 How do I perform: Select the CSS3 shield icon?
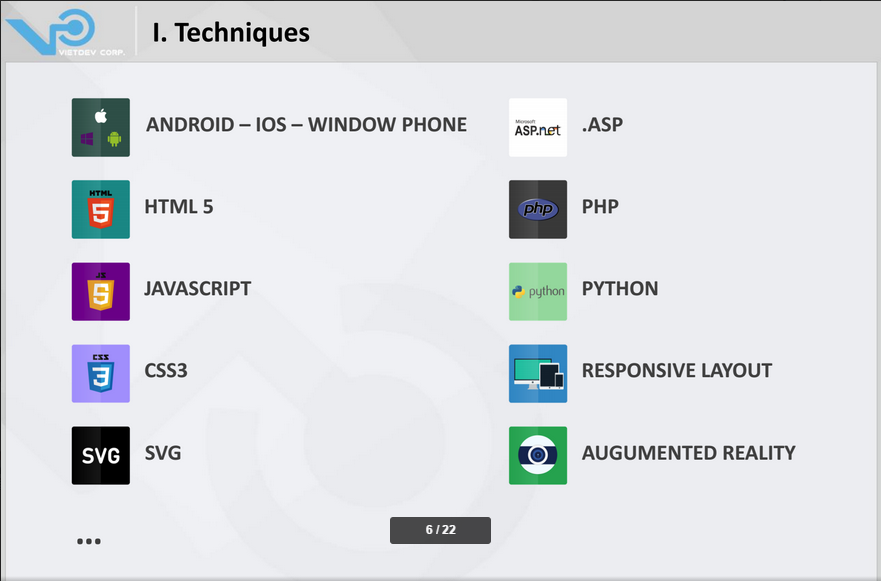pyautogui.click(x=101, y=373)
